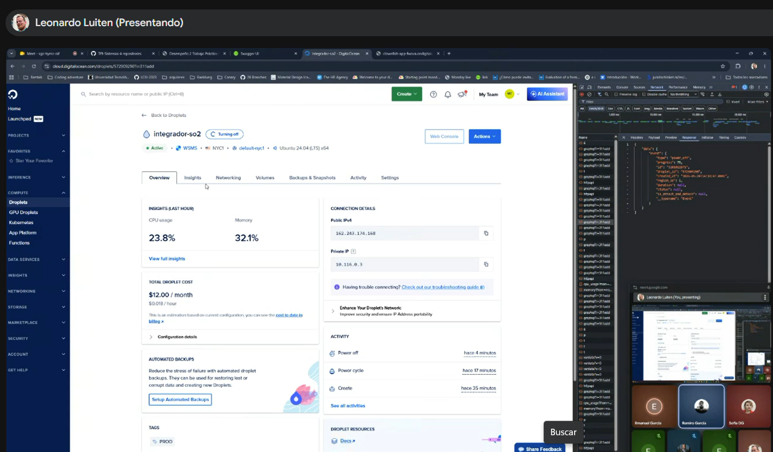This screenshot has width=773, height=452.
Task: Open the notifications bell
Action: [x=448, y=94]
